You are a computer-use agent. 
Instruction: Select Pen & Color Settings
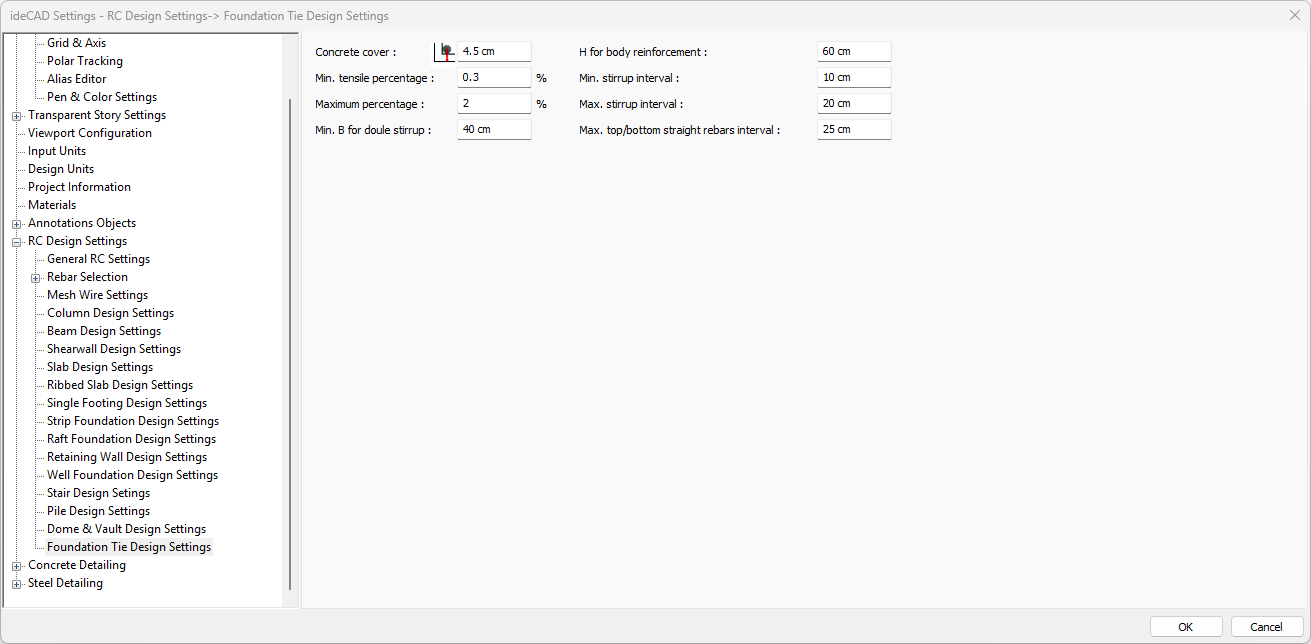102,97
